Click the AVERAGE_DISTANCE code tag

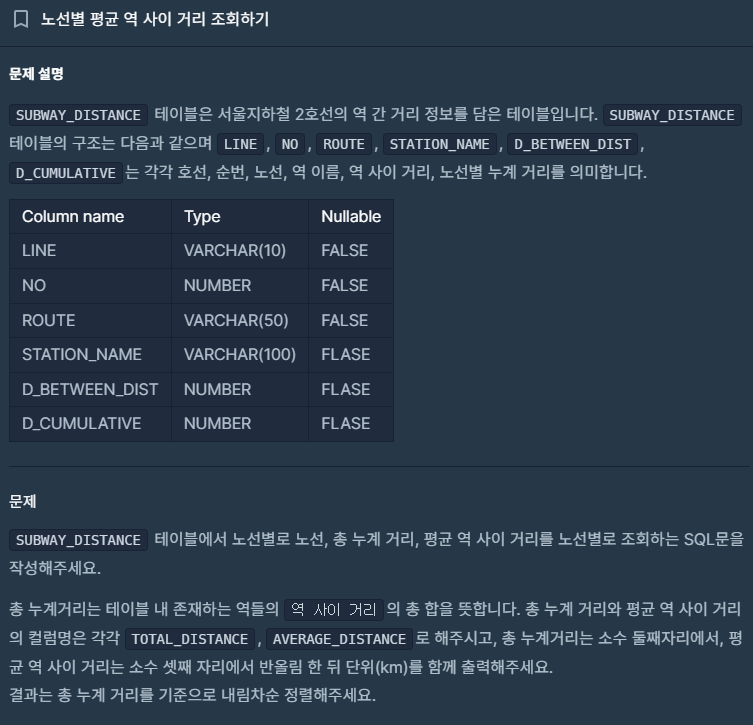(340, 639)
